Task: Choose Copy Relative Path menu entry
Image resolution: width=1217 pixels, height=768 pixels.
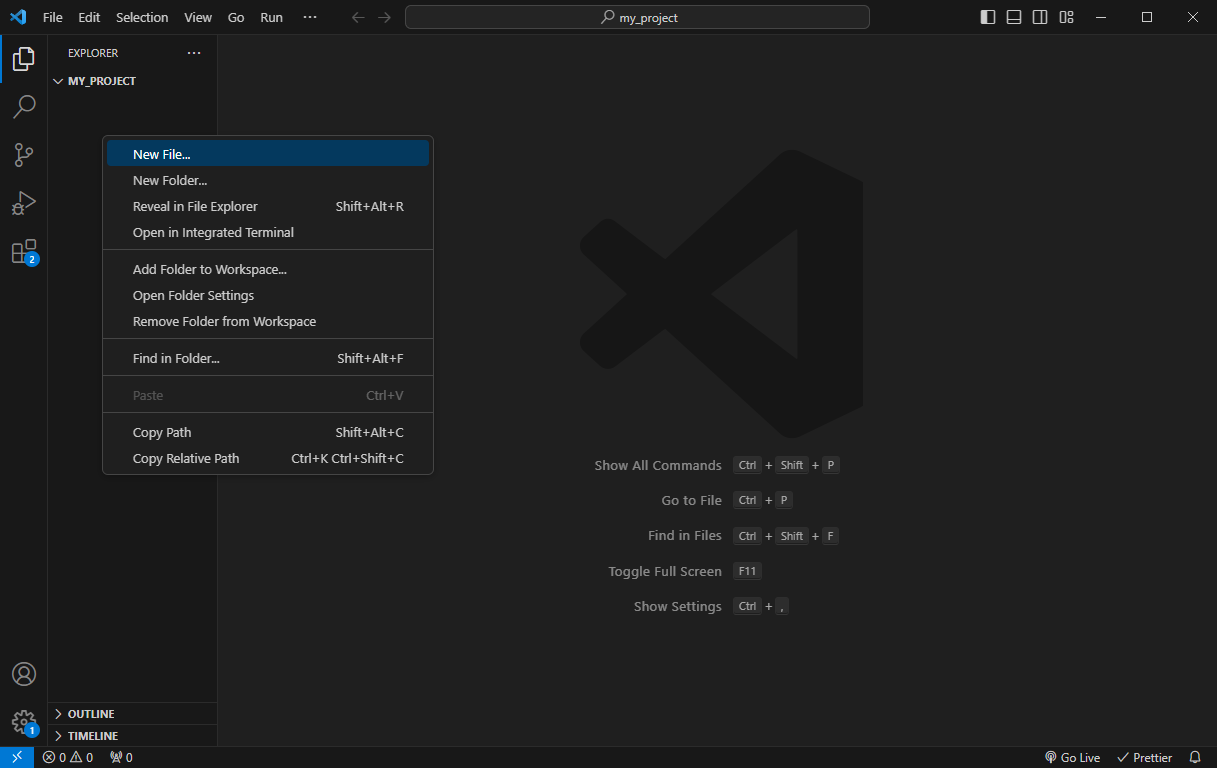Action: coord(186,459)
